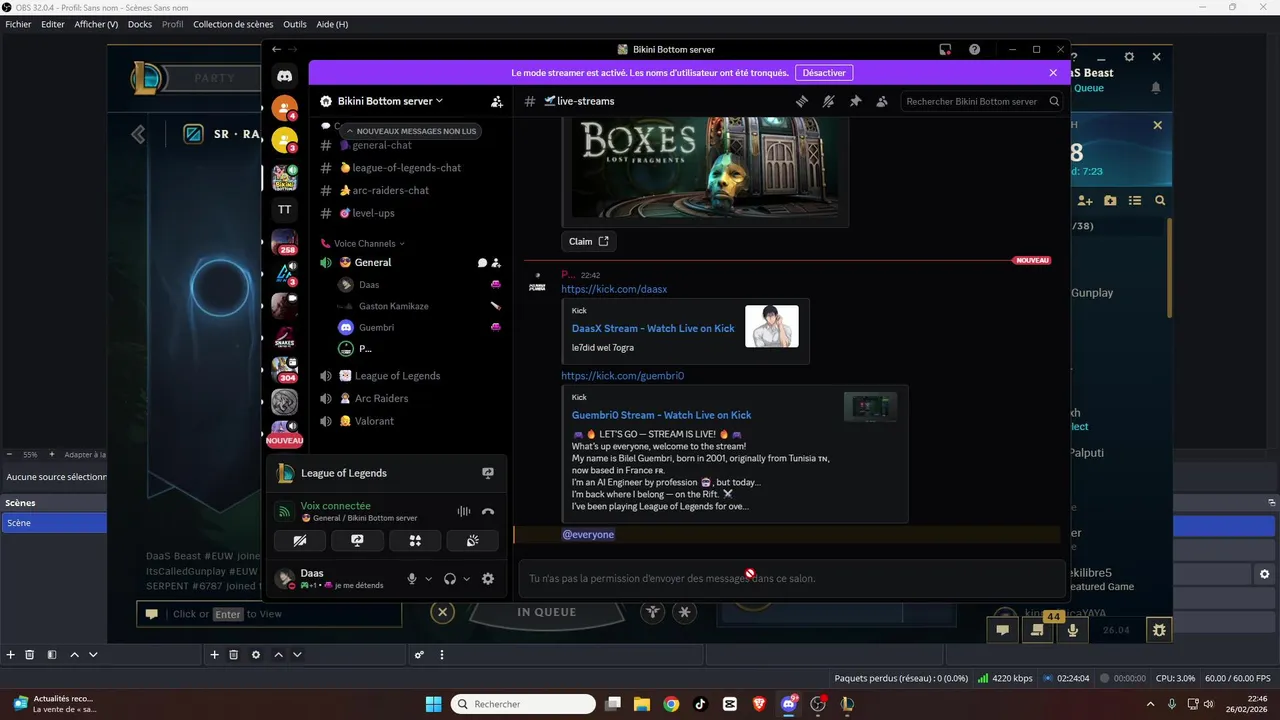Screen dimensions: 1280x720
Task: Click Désactiver in streamer mode banner
Action: (824, 73)
